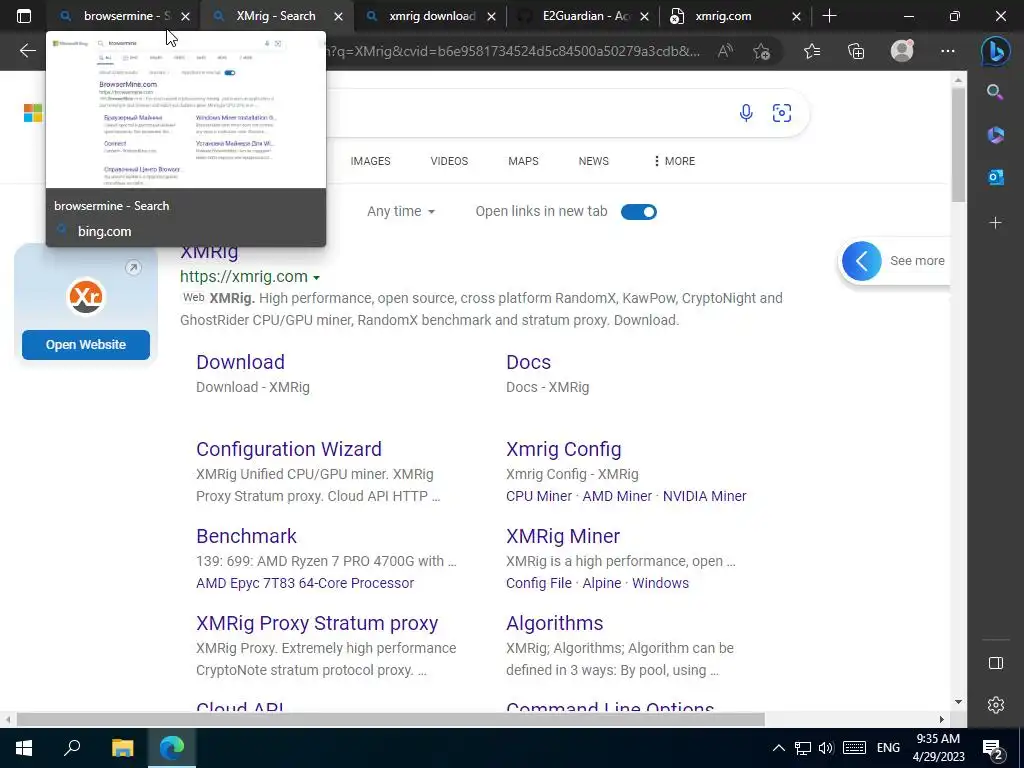The image size is (1024, 768).
Task: Click the XMRig logo in the site card
Action: (86, 297)
